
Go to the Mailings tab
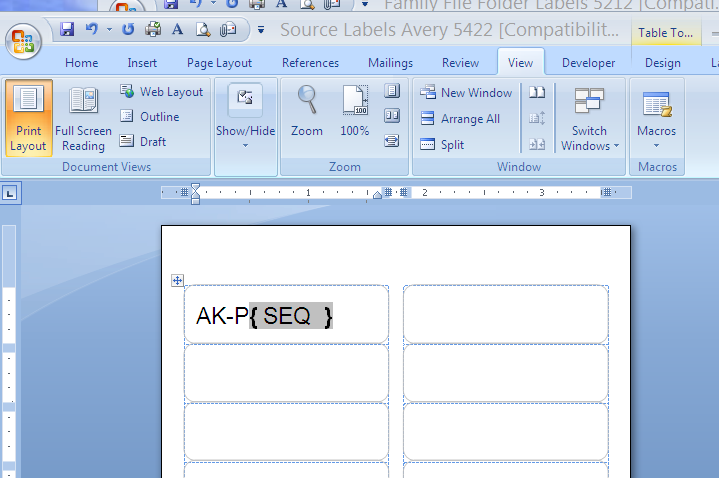(x=390, y=63)
